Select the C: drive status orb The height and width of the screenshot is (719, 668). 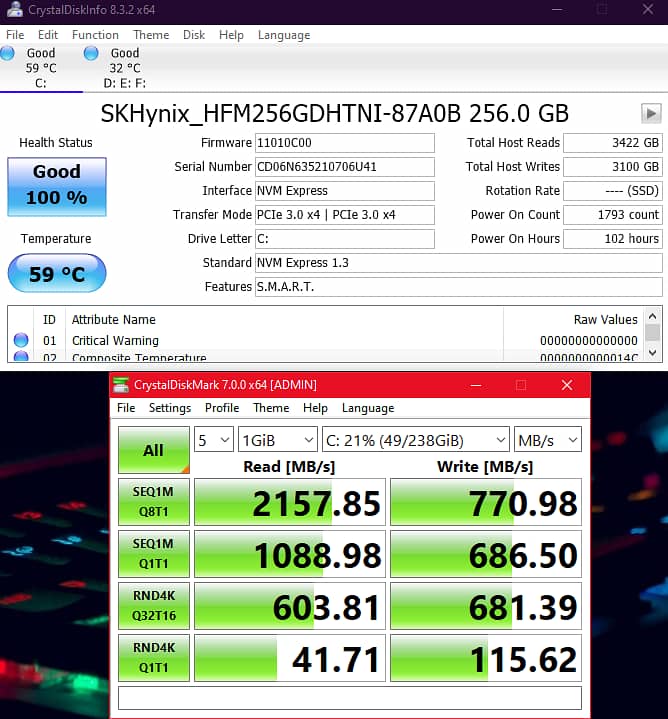9,53
